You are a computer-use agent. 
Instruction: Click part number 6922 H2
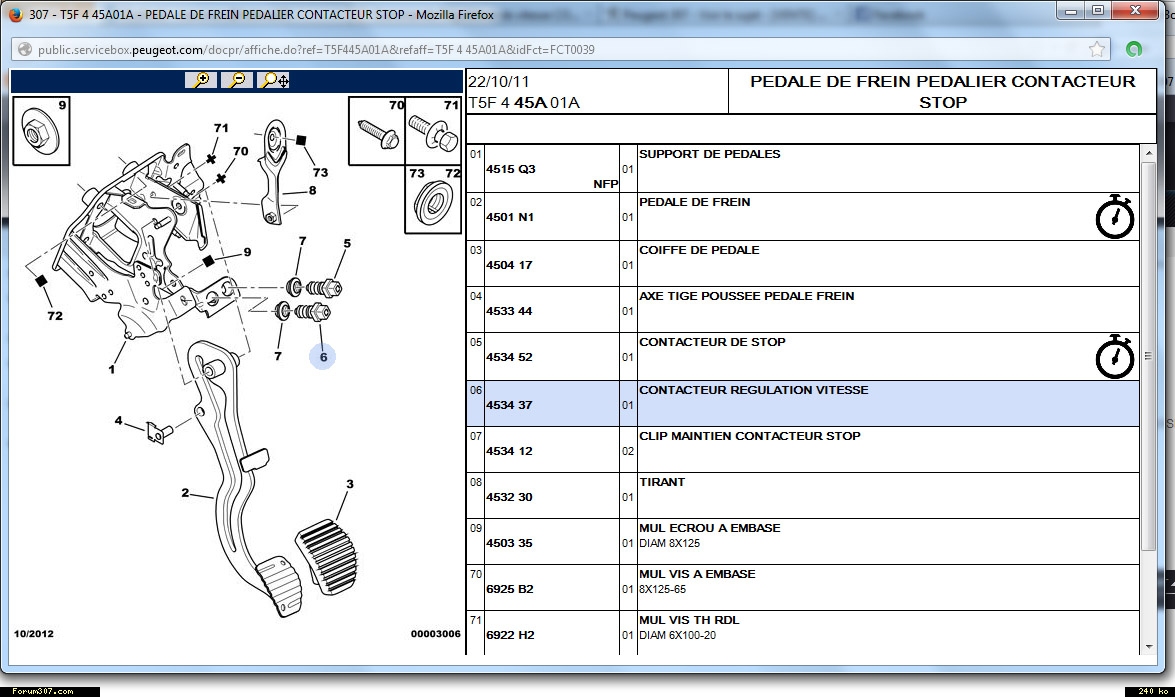tap(510, 636)
